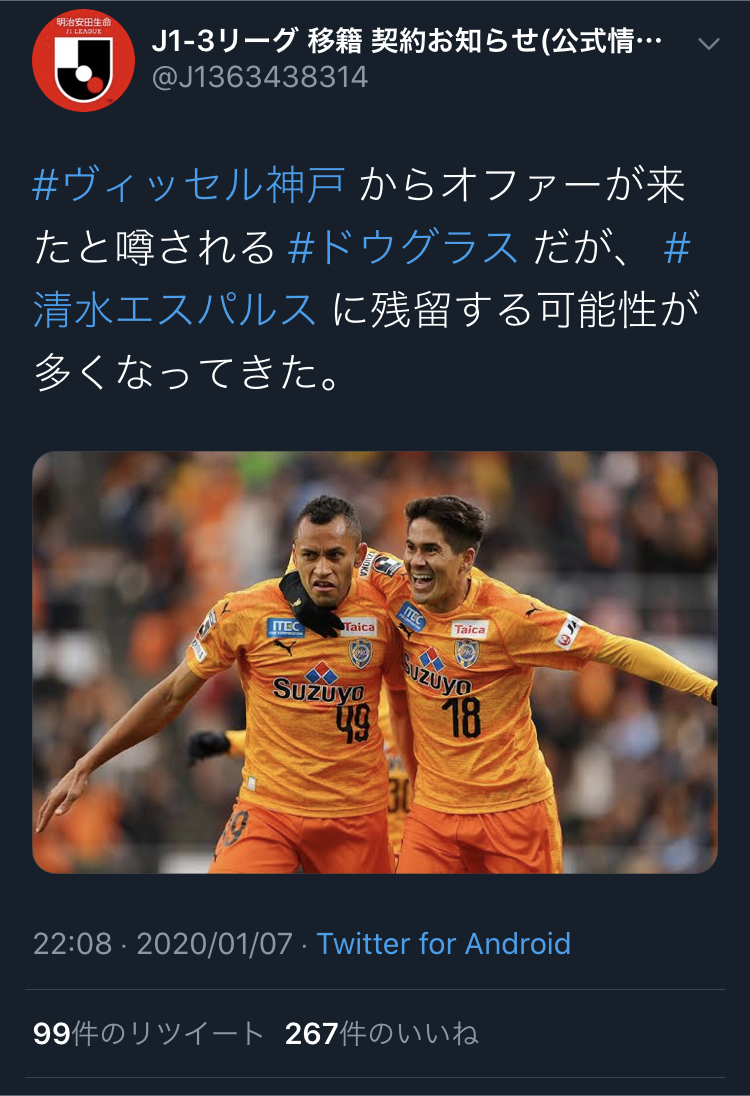Click the 99 retweet count number
Viewport: 750px width, 1096px height.
click(x=52, y=1033)
